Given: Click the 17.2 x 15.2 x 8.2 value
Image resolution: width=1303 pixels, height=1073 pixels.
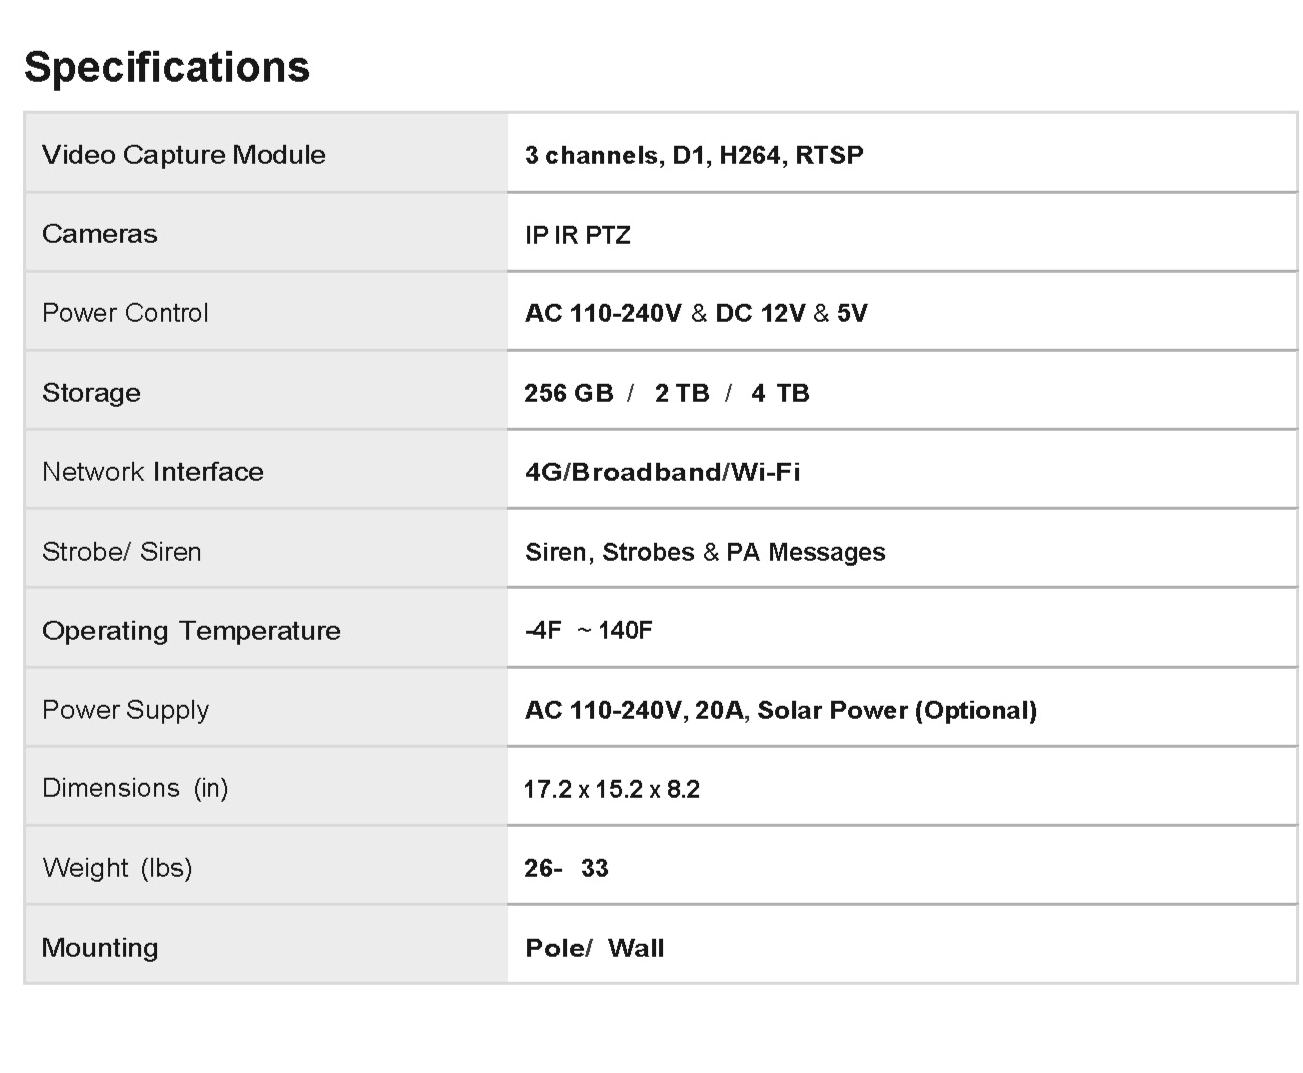Looking at the screenshot, I should (x=612, y=789).
